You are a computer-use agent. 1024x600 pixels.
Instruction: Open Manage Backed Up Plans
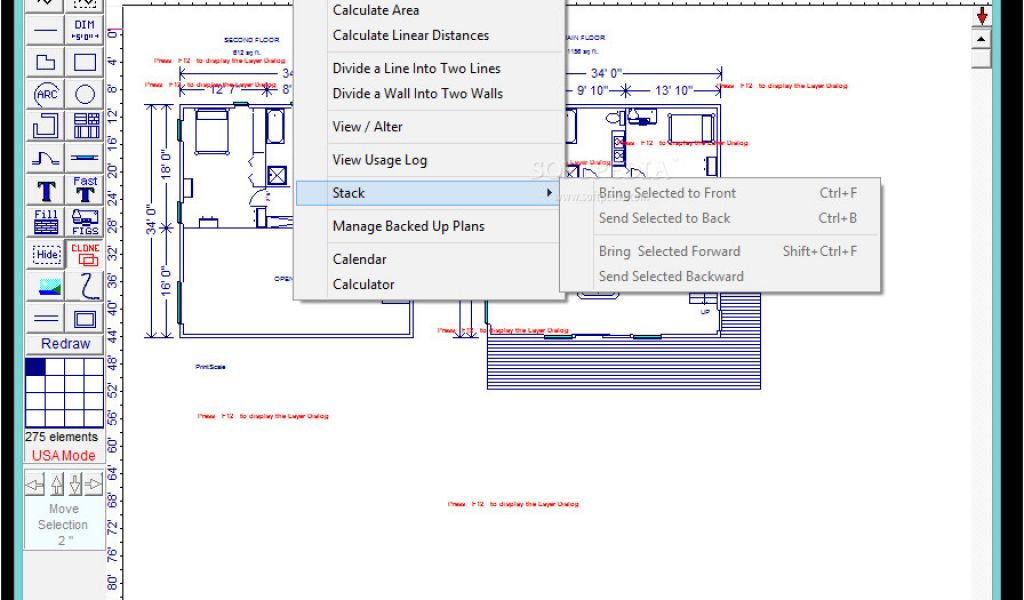pyautogui.click(x=408, y=226)
